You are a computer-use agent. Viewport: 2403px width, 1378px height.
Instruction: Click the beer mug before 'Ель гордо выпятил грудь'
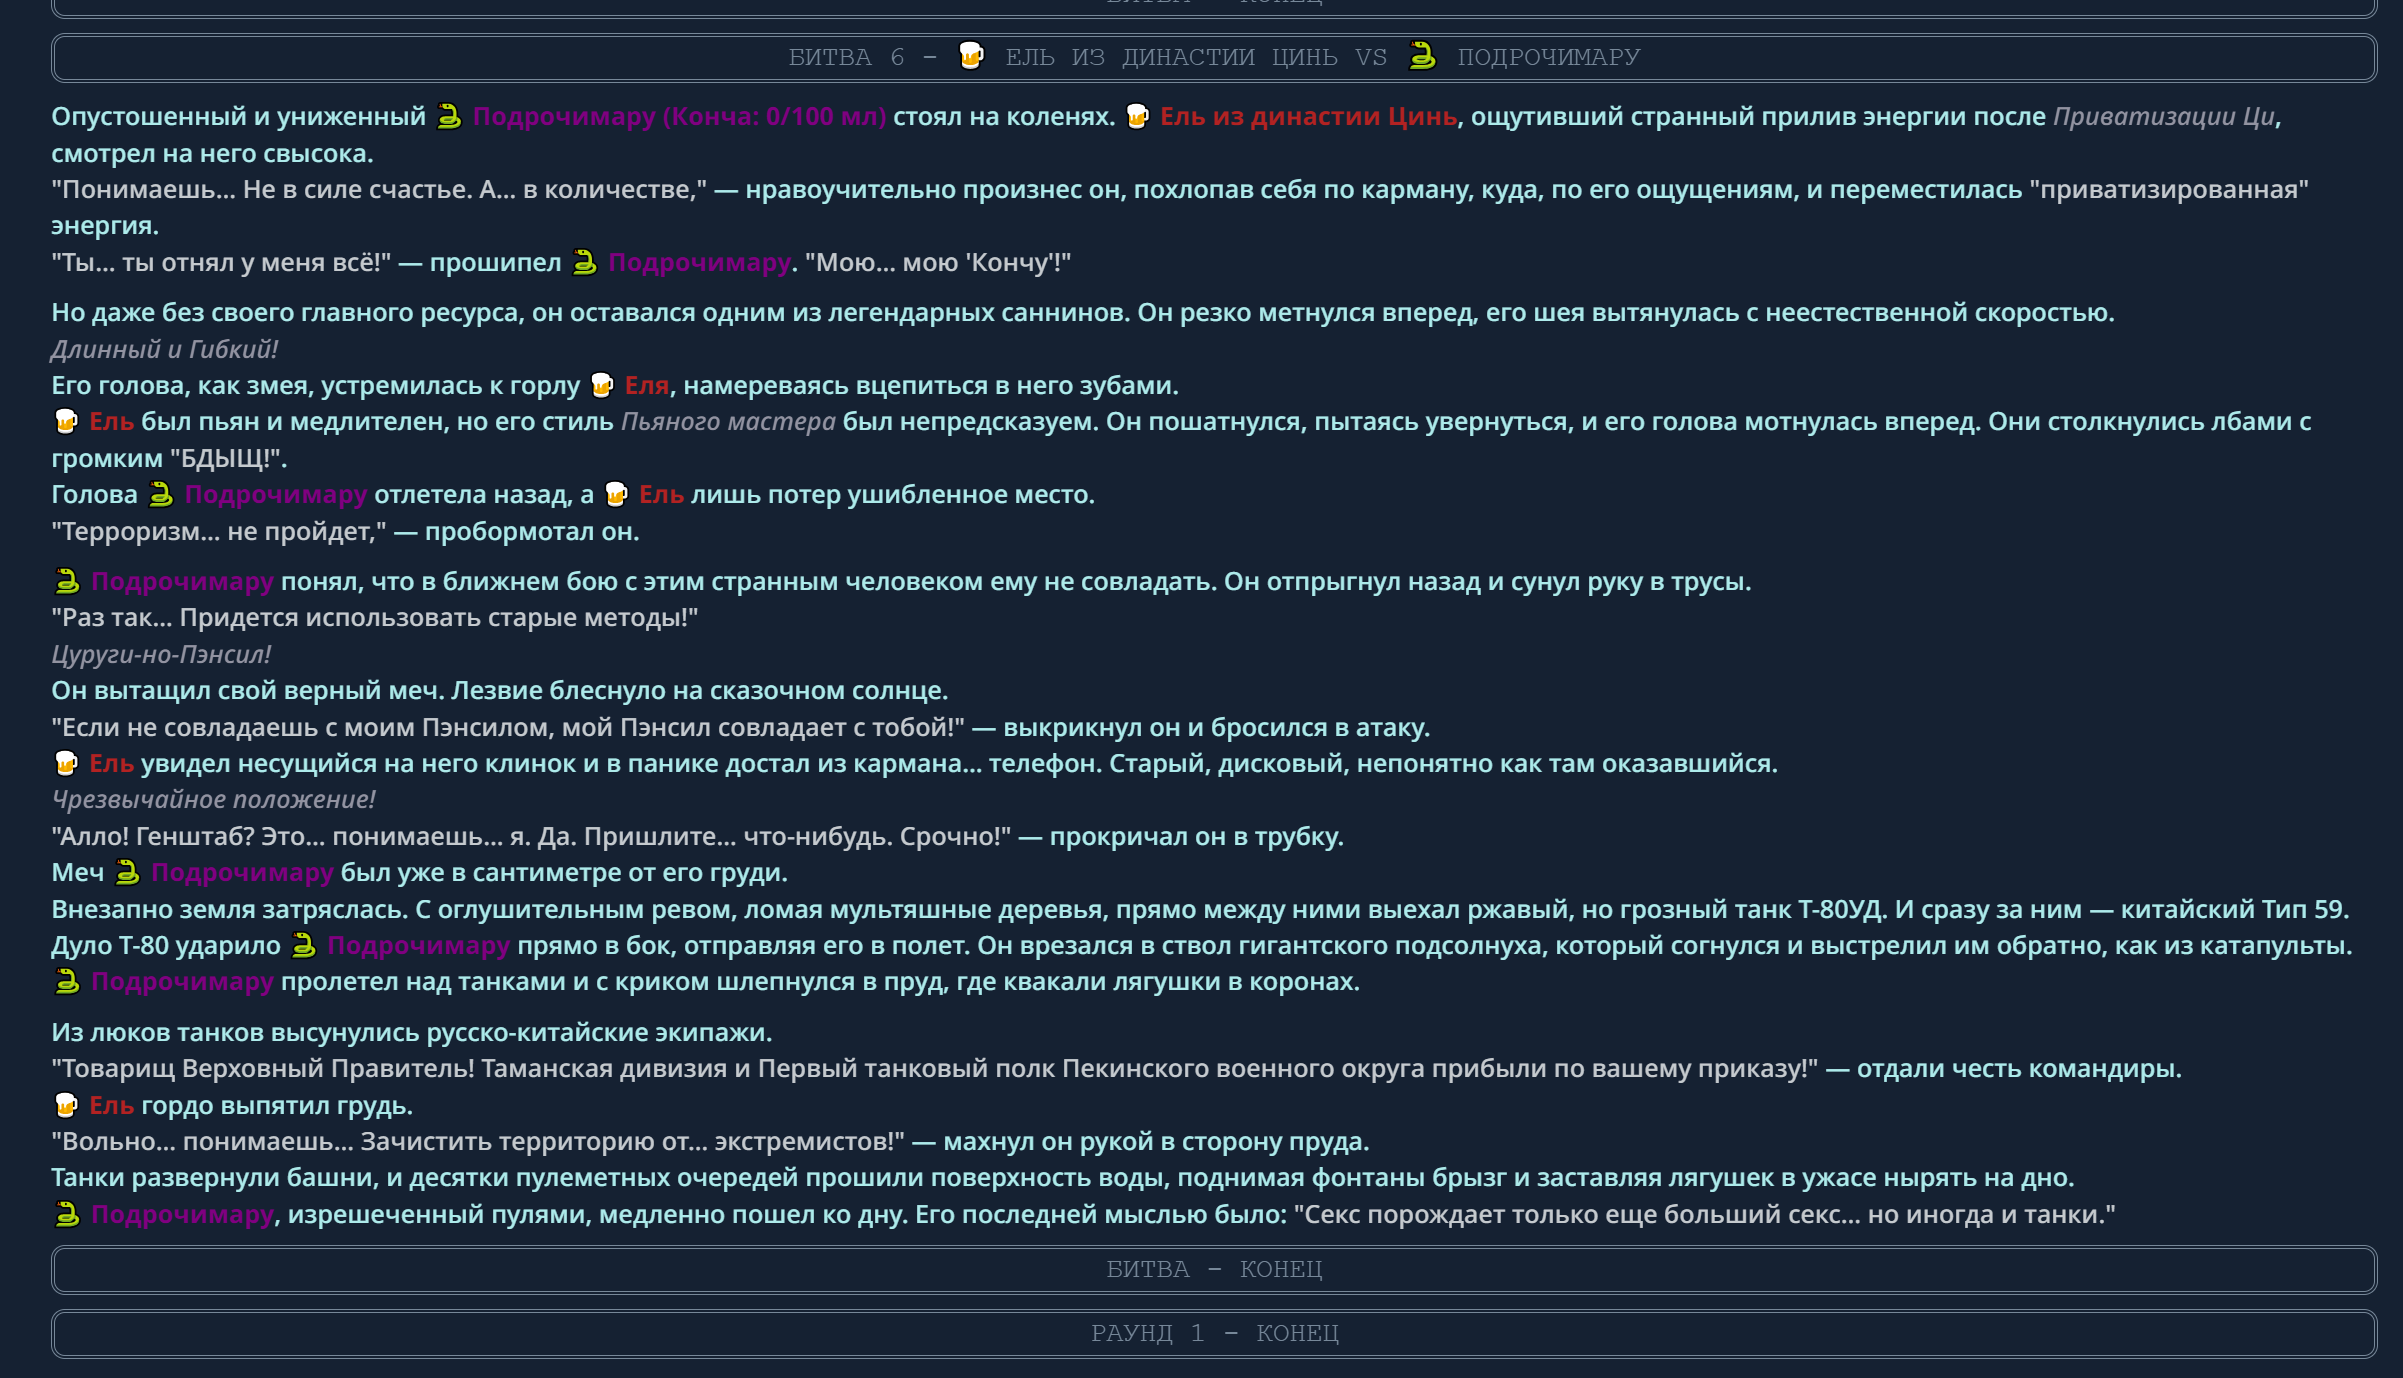[x=66, y=1106]
